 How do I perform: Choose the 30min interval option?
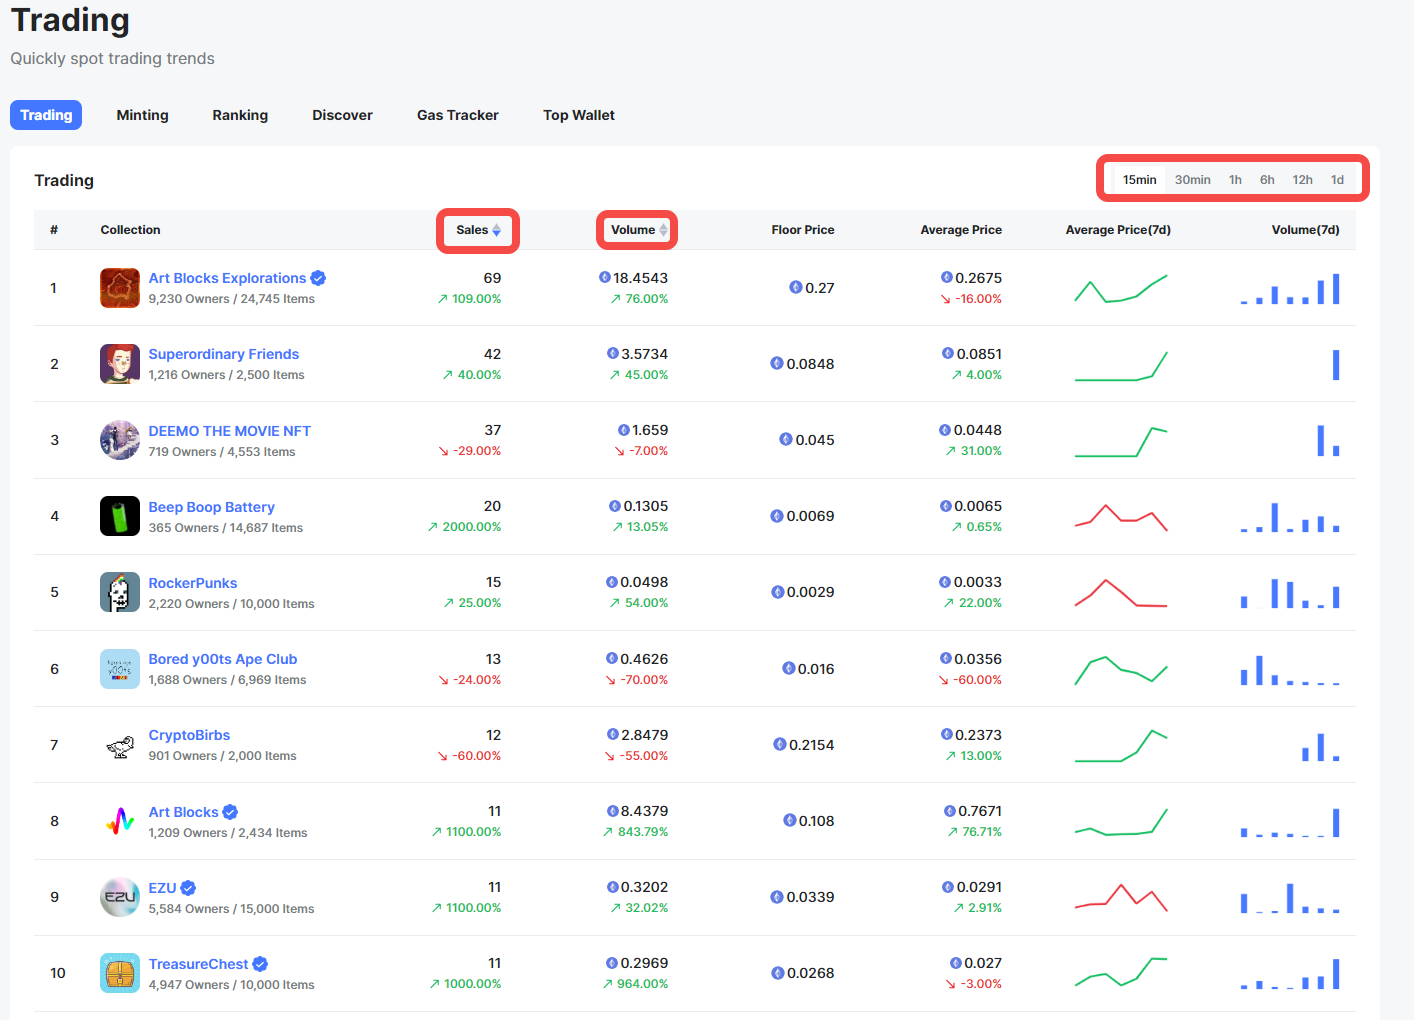1192,180
